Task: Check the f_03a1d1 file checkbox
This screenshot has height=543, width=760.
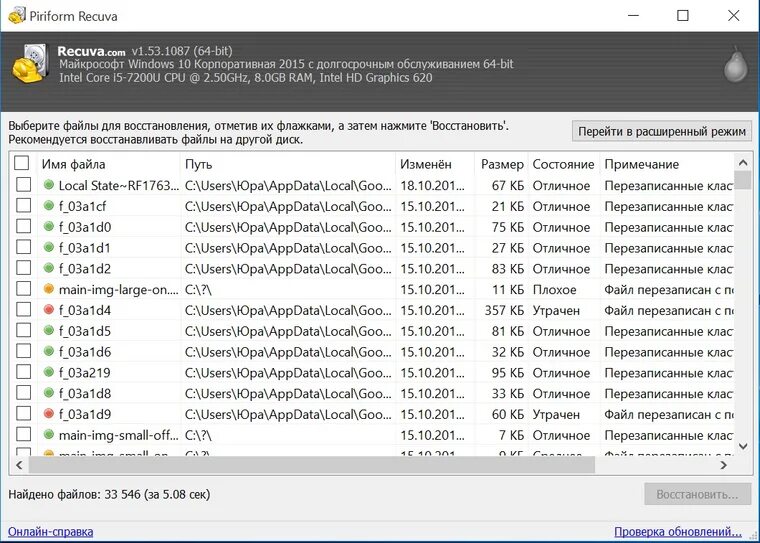Action: (24, 247)
